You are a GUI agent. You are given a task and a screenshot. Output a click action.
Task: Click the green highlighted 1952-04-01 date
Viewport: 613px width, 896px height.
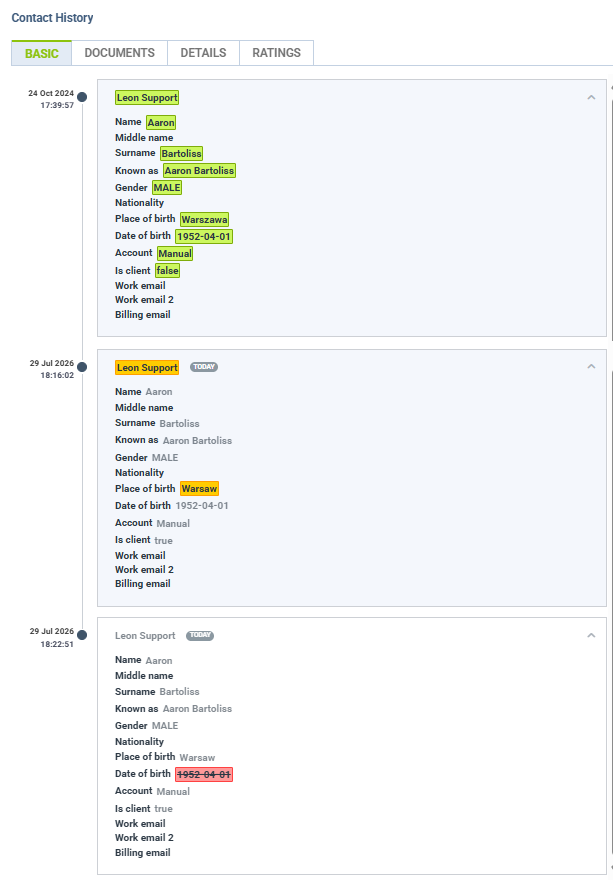pyautogui.click(x=204, y=237)
